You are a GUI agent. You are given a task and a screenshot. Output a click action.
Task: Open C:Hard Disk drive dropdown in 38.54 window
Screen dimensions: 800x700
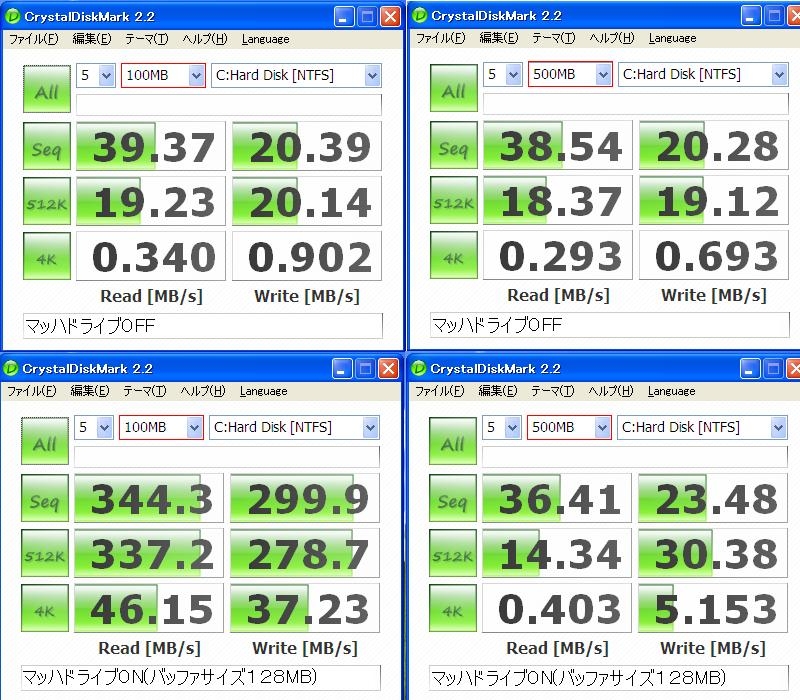[703, 74]
